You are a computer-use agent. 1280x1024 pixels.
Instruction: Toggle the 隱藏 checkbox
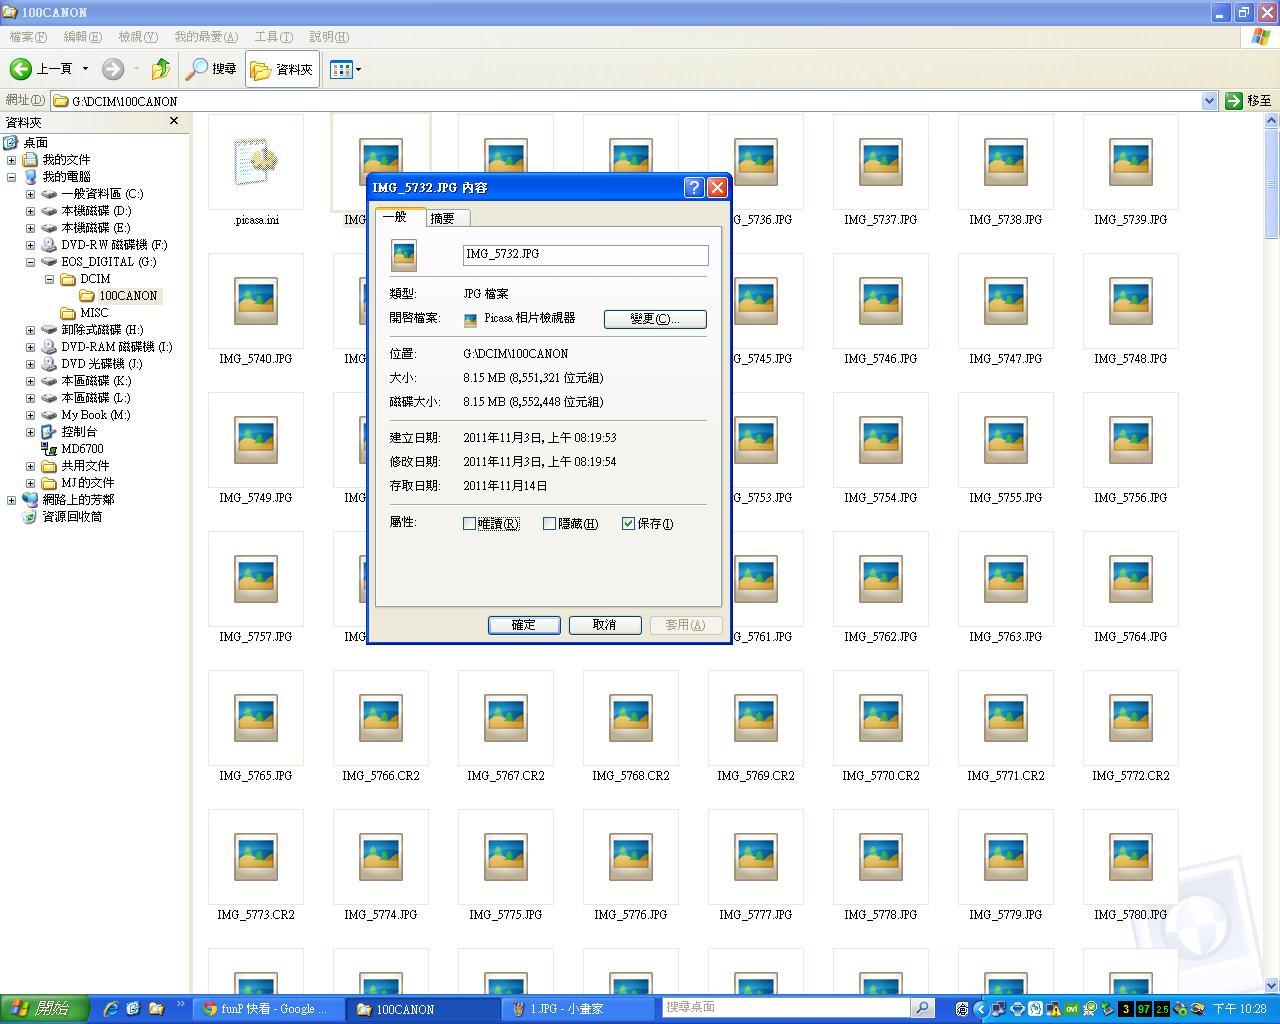pyautogui.click(x=549, y=523)
